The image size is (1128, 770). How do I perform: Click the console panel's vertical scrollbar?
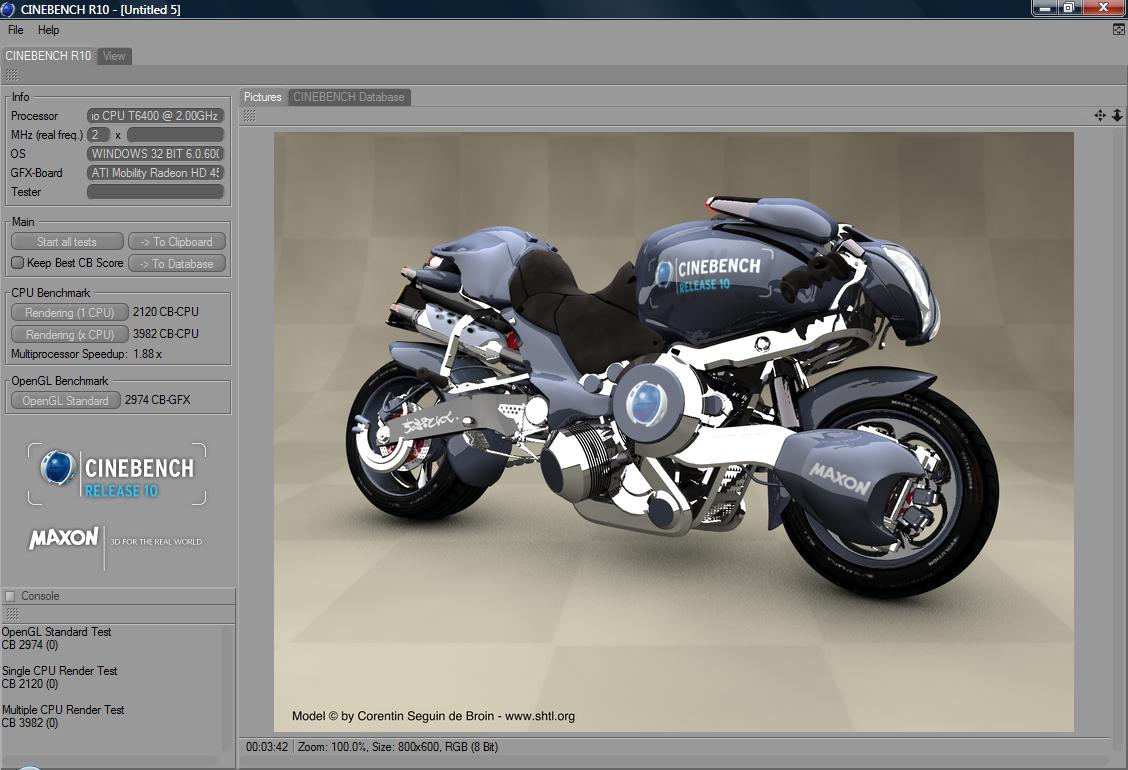click(227, 687)
